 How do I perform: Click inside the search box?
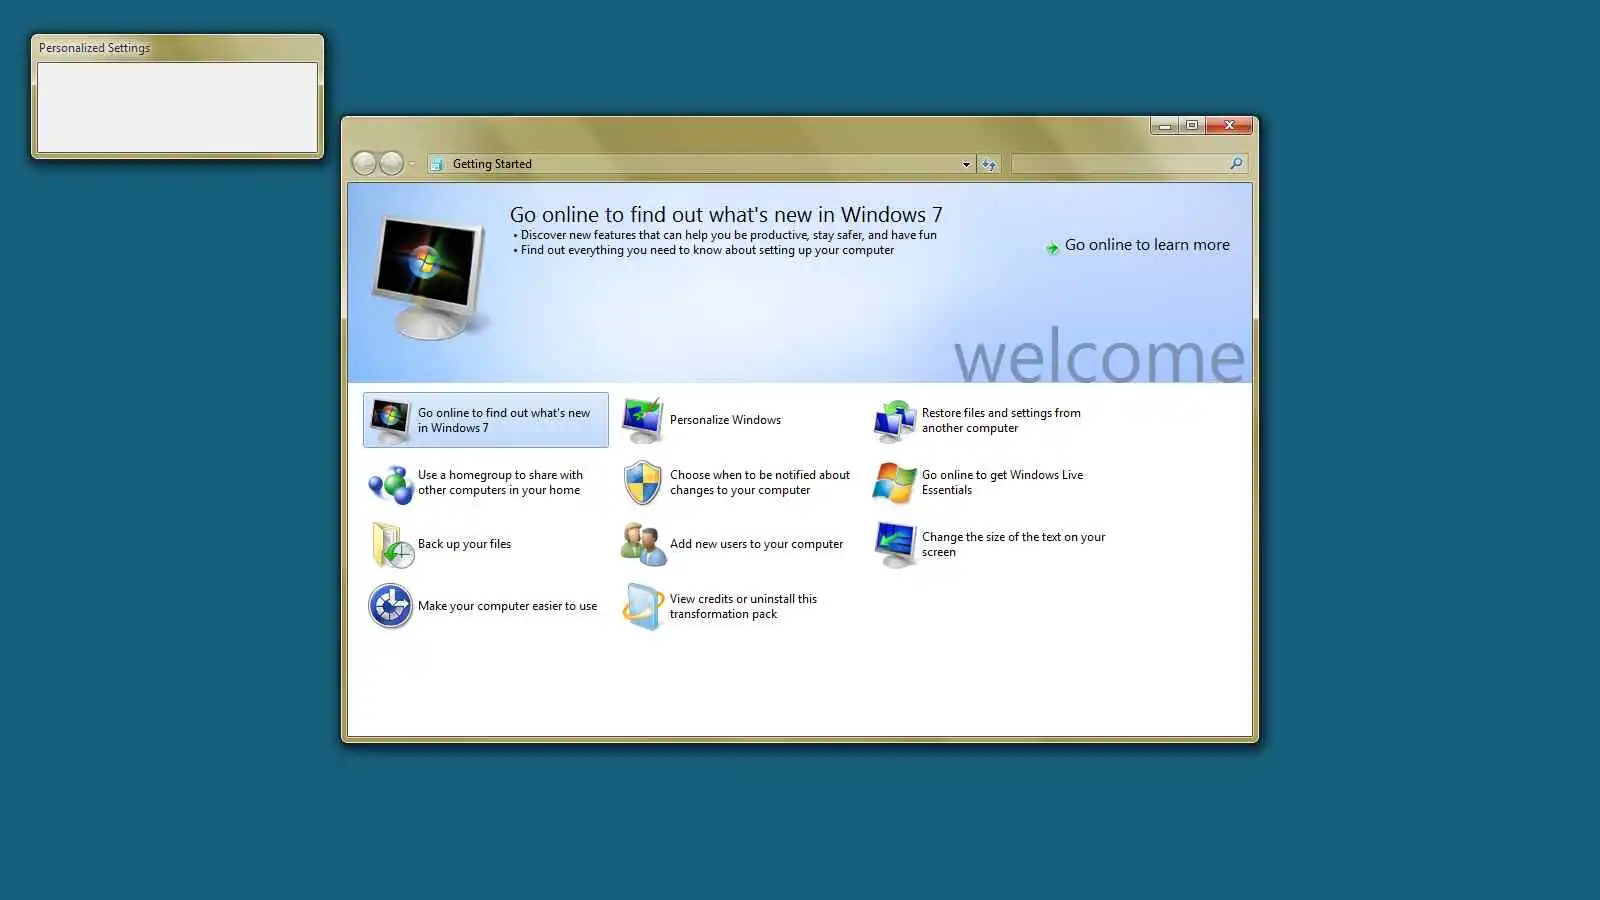pos(1129,164)
